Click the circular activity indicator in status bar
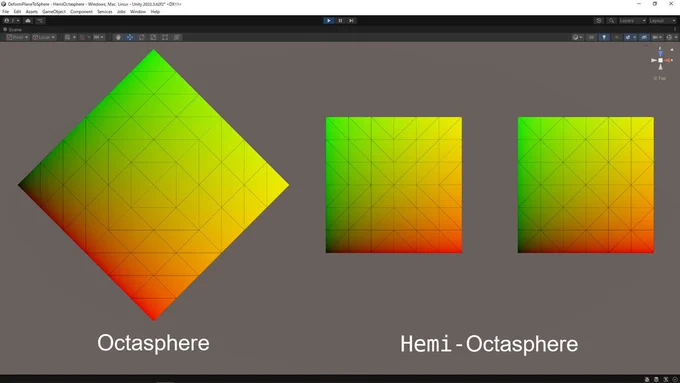680x383 pixels. [675, 379]
